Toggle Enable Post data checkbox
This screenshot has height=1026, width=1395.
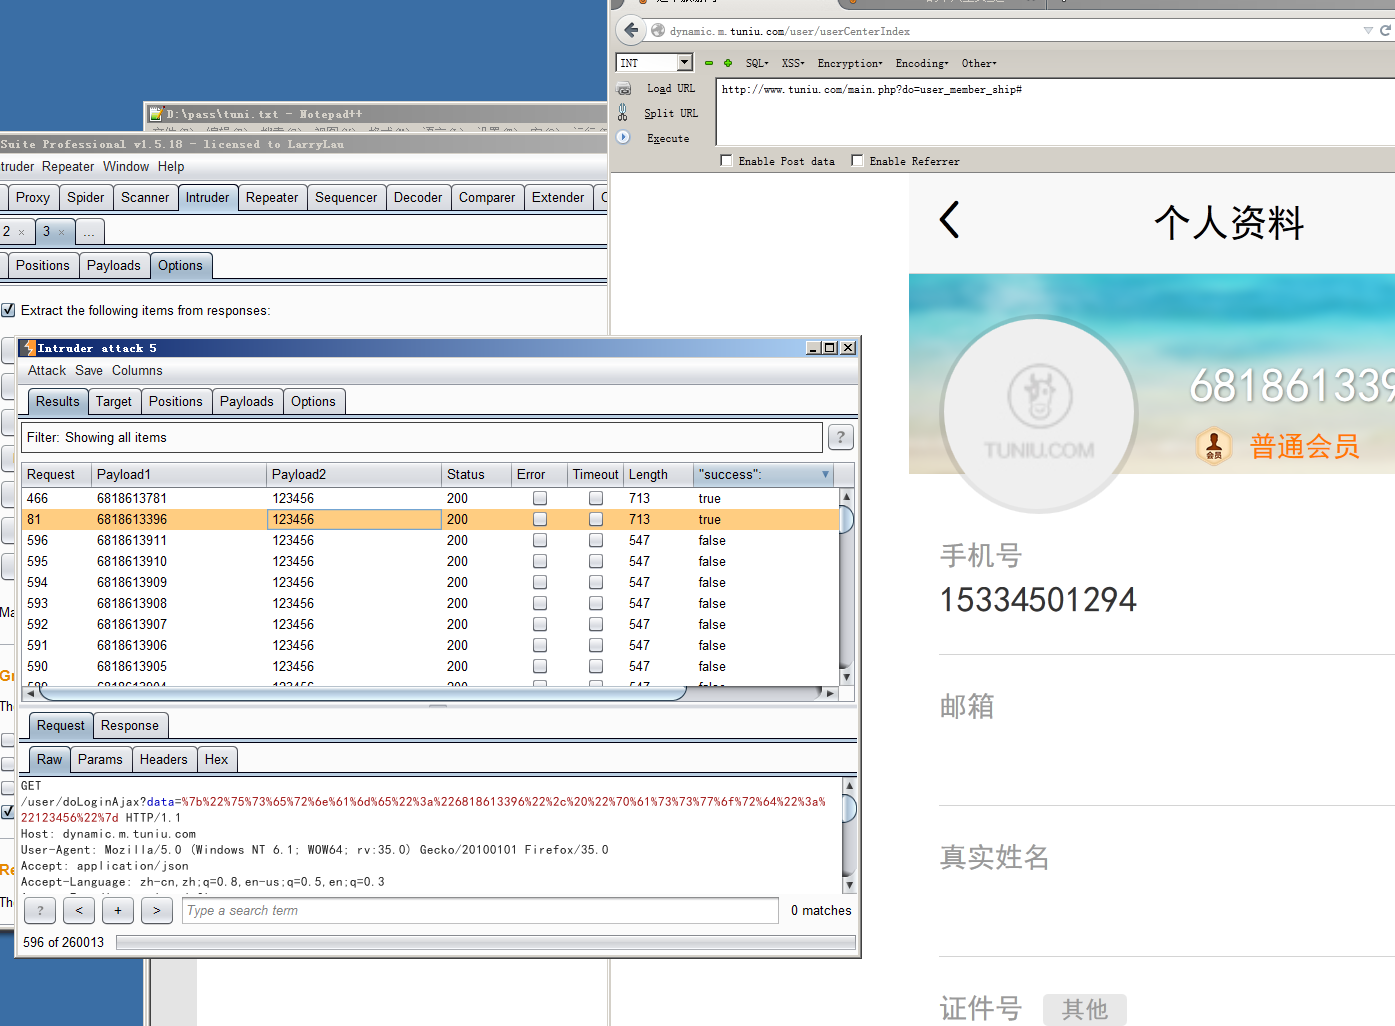click(x=726, y=160)
